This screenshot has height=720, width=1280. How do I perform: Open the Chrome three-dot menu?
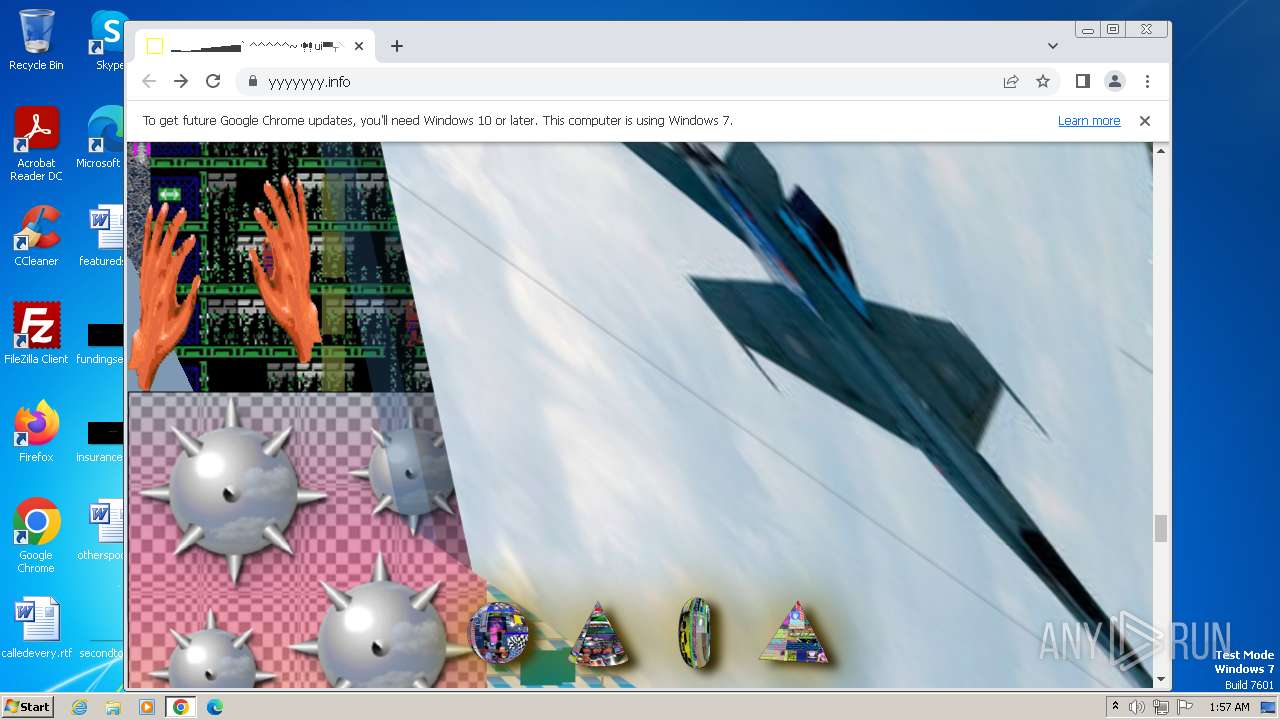1147,81
